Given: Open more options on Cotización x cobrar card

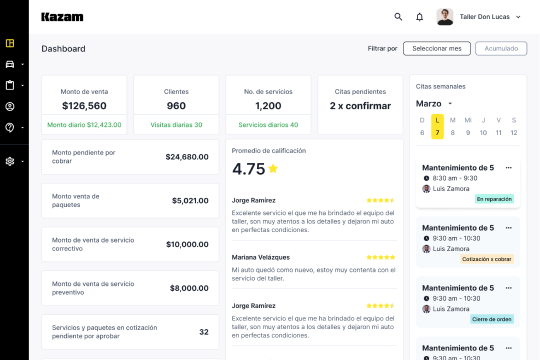Looking at the screenshot, I should click(509, 228).
